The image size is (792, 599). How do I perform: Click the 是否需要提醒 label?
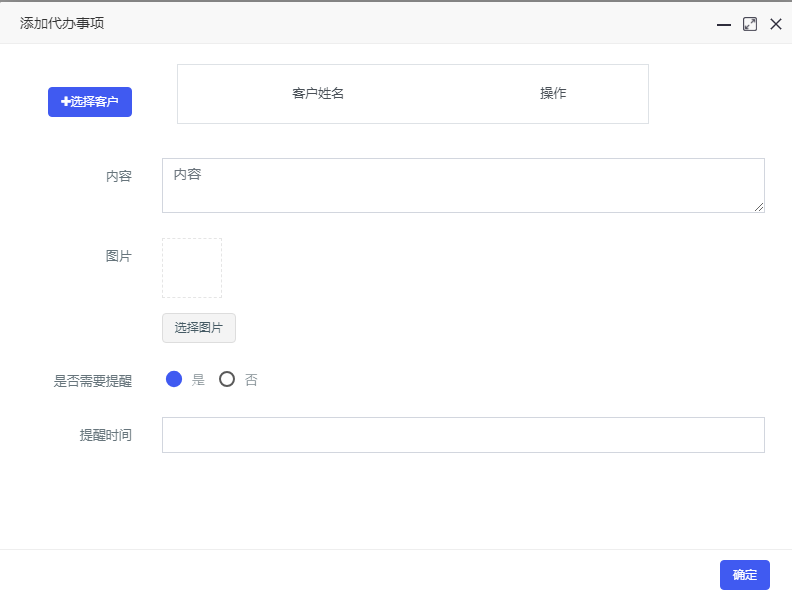pyautogui.click(x=93, y=381)
